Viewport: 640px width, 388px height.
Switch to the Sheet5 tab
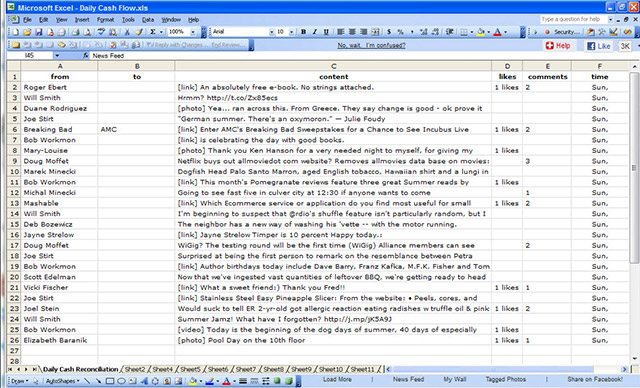tap(190, 369)
